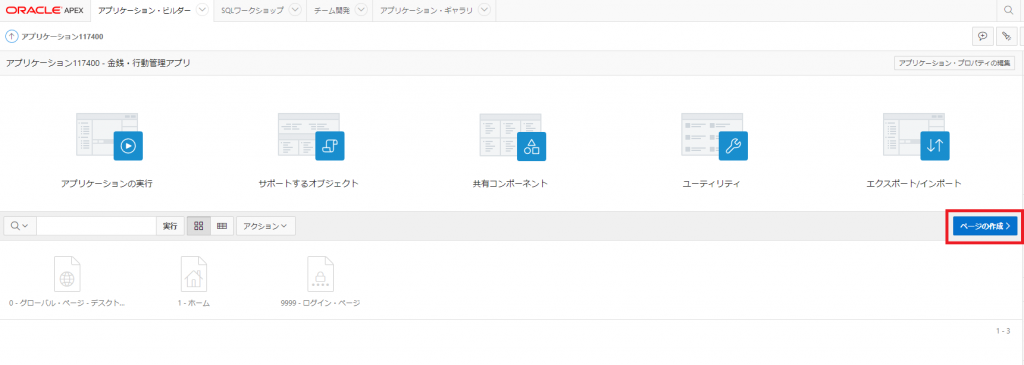Image resolution: width=1024 pixels, height=365 pixels.
Task: Open the login page lock icon
Action: tap(321, 274)
